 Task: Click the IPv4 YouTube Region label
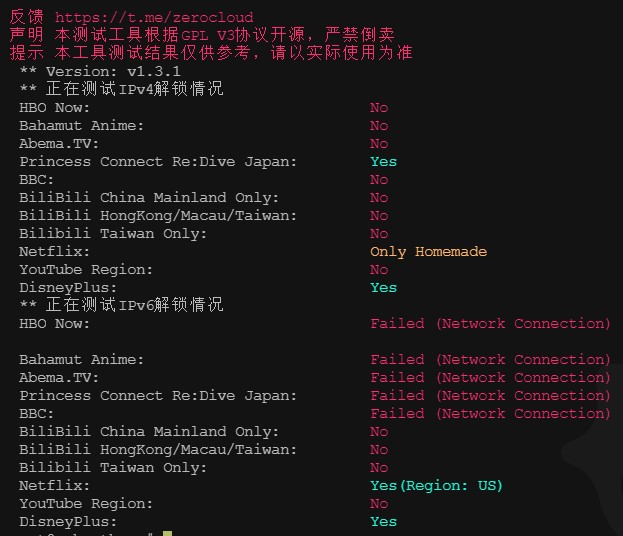pyautogui.click(x=86, y=270)
